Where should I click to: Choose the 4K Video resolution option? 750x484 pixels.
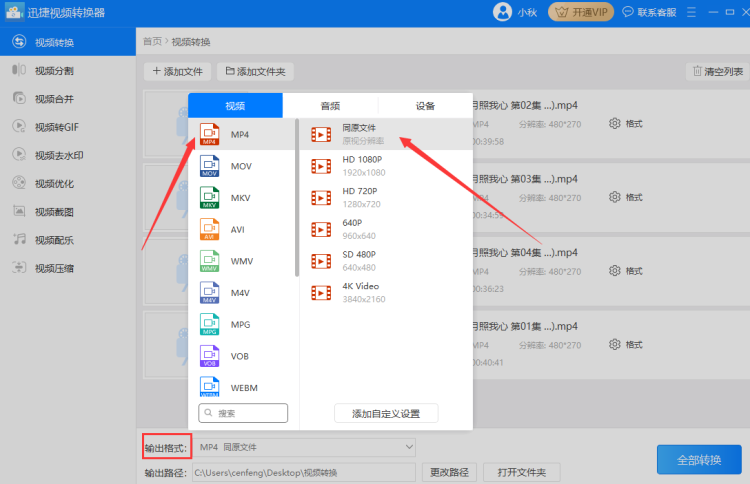386,293
